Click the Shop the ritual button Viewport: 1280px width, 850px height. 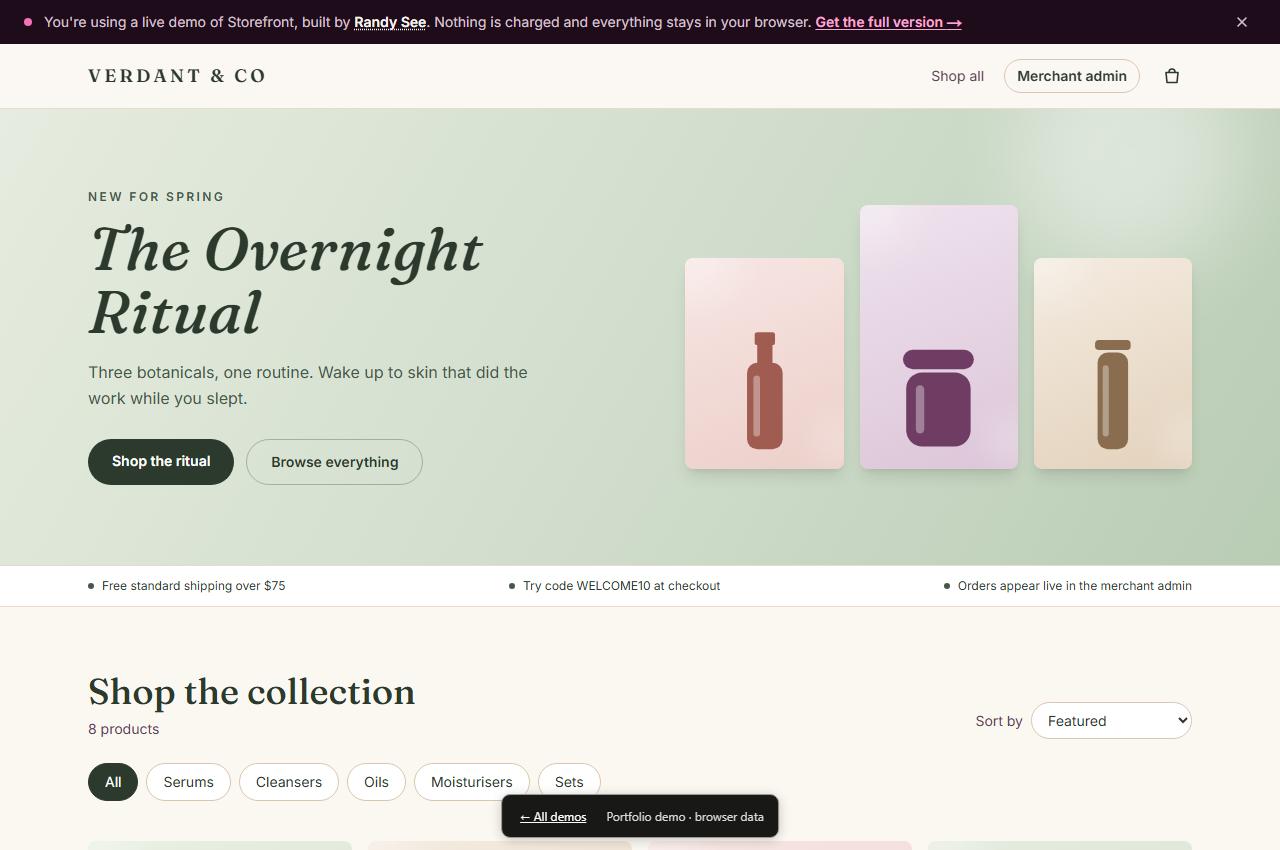(161, 462)
